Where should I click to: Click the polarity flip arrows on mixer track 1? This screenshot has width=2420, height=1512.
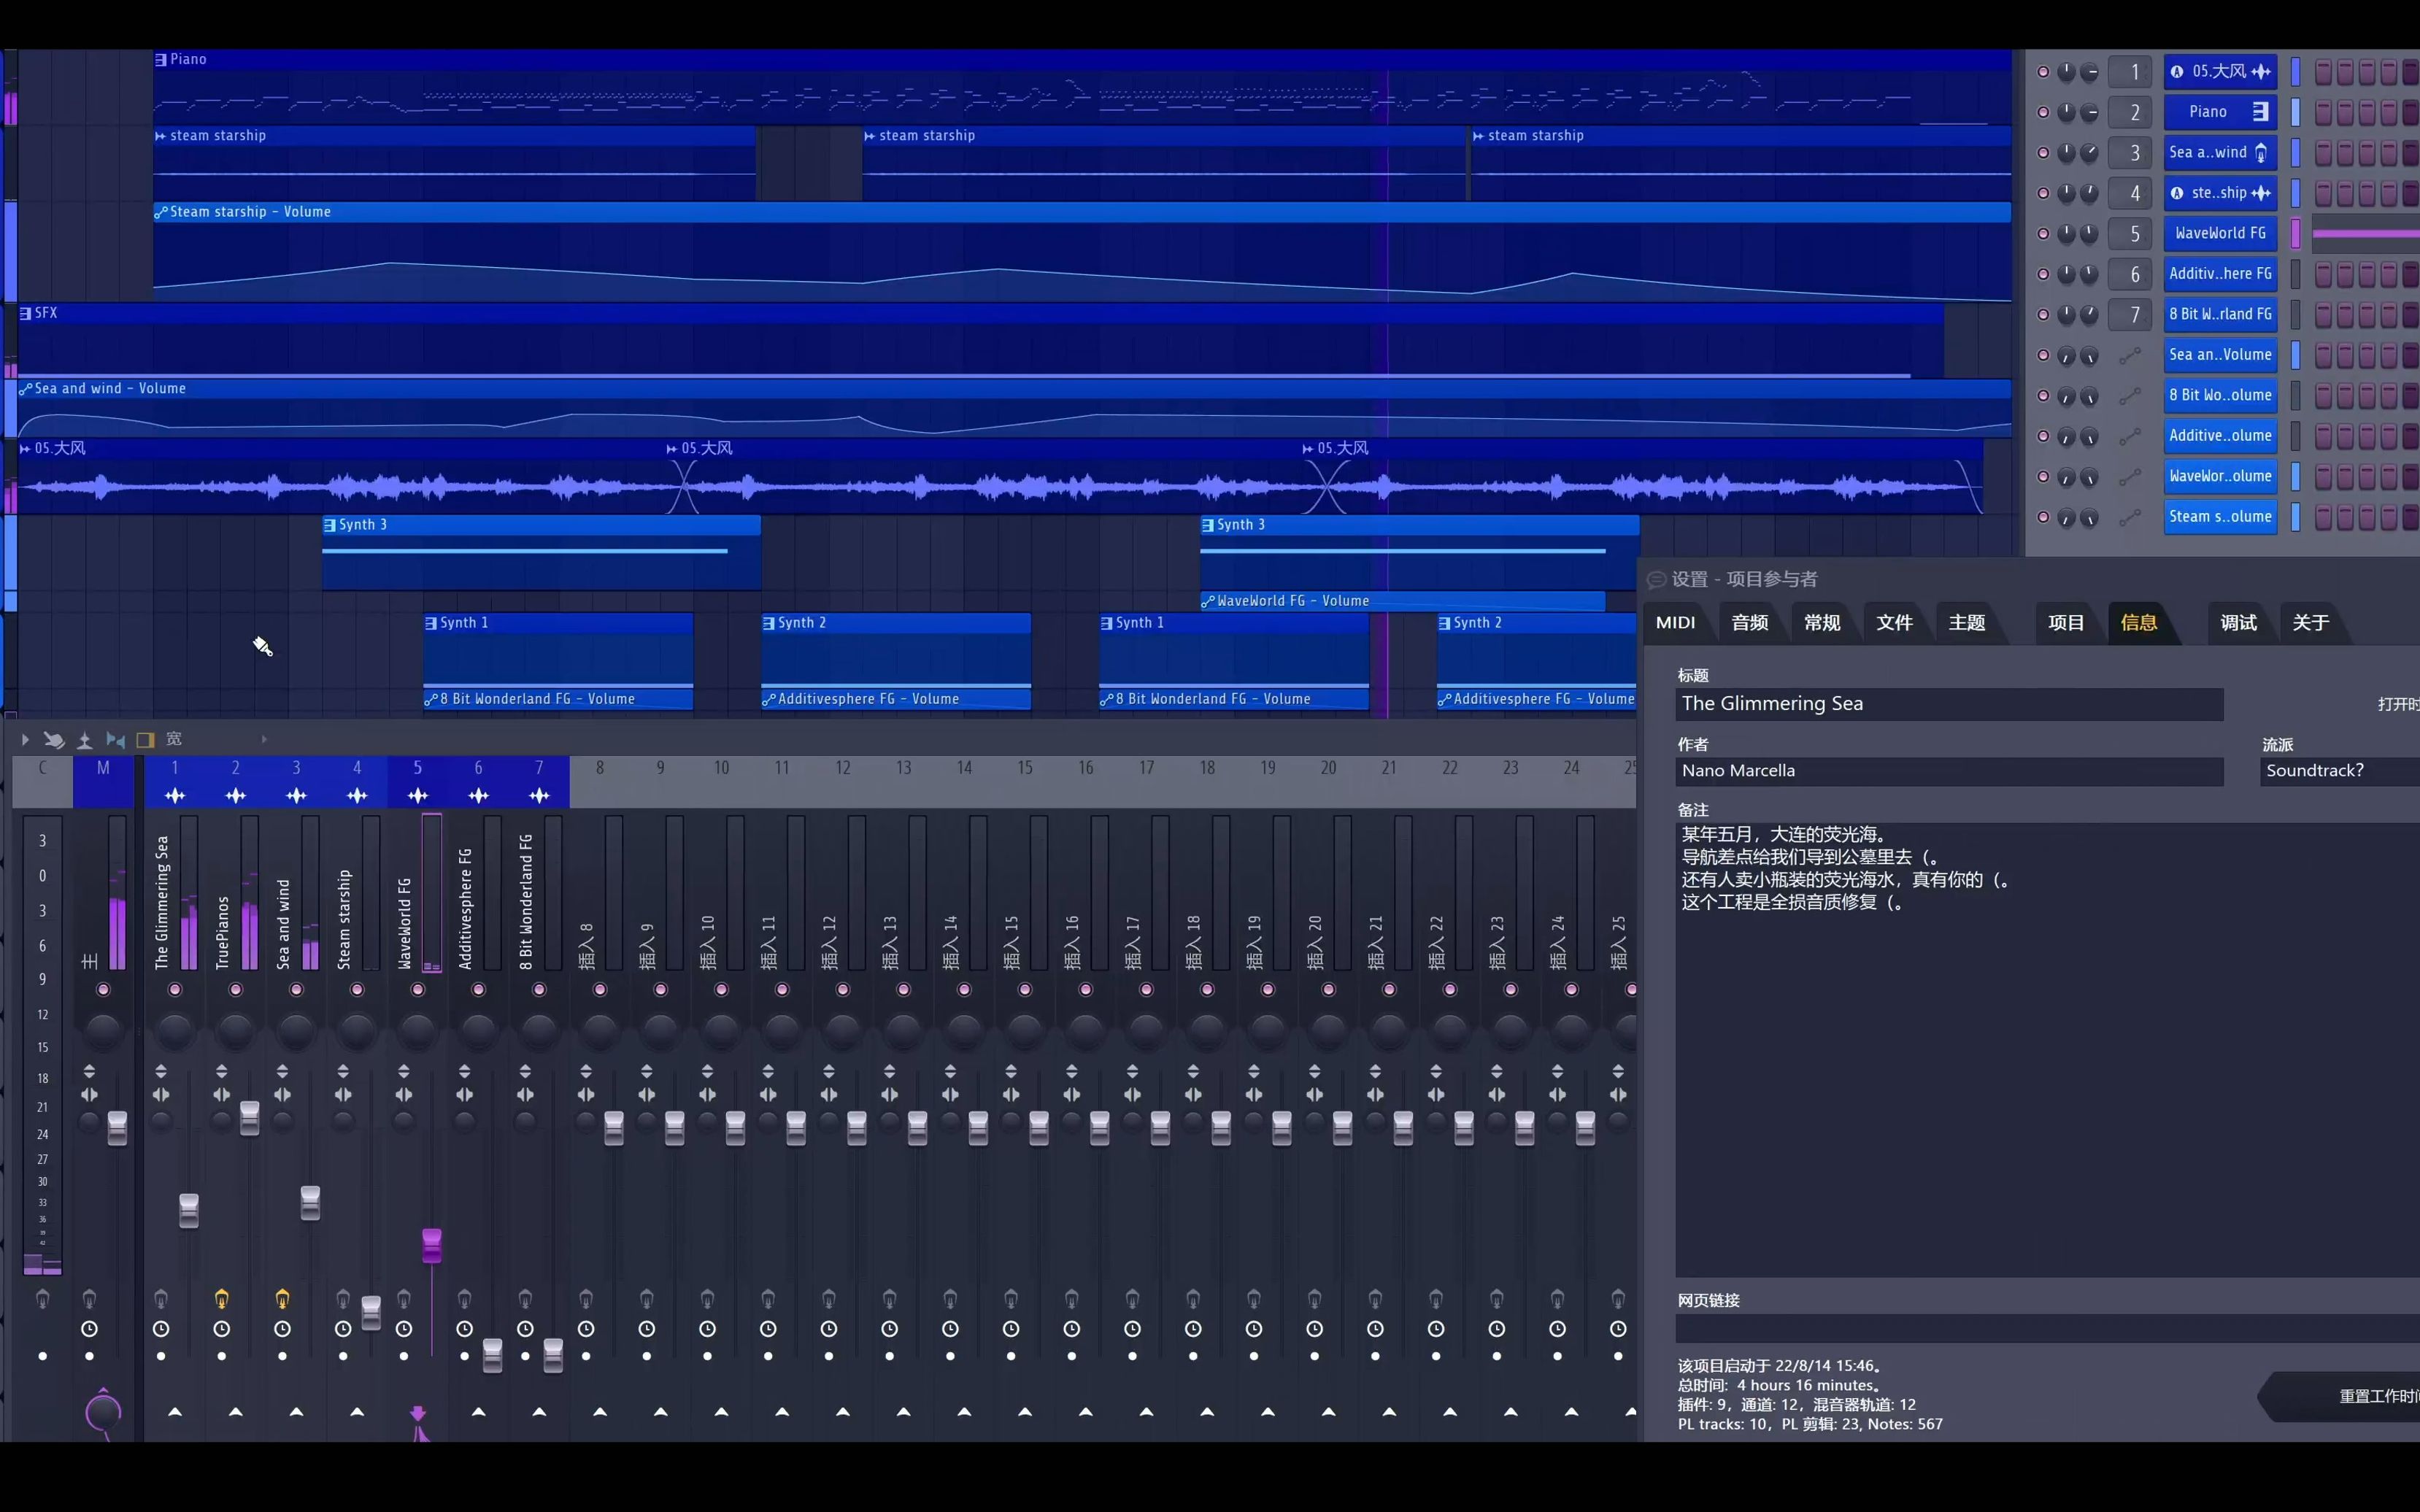click(x=161, y=1071)
